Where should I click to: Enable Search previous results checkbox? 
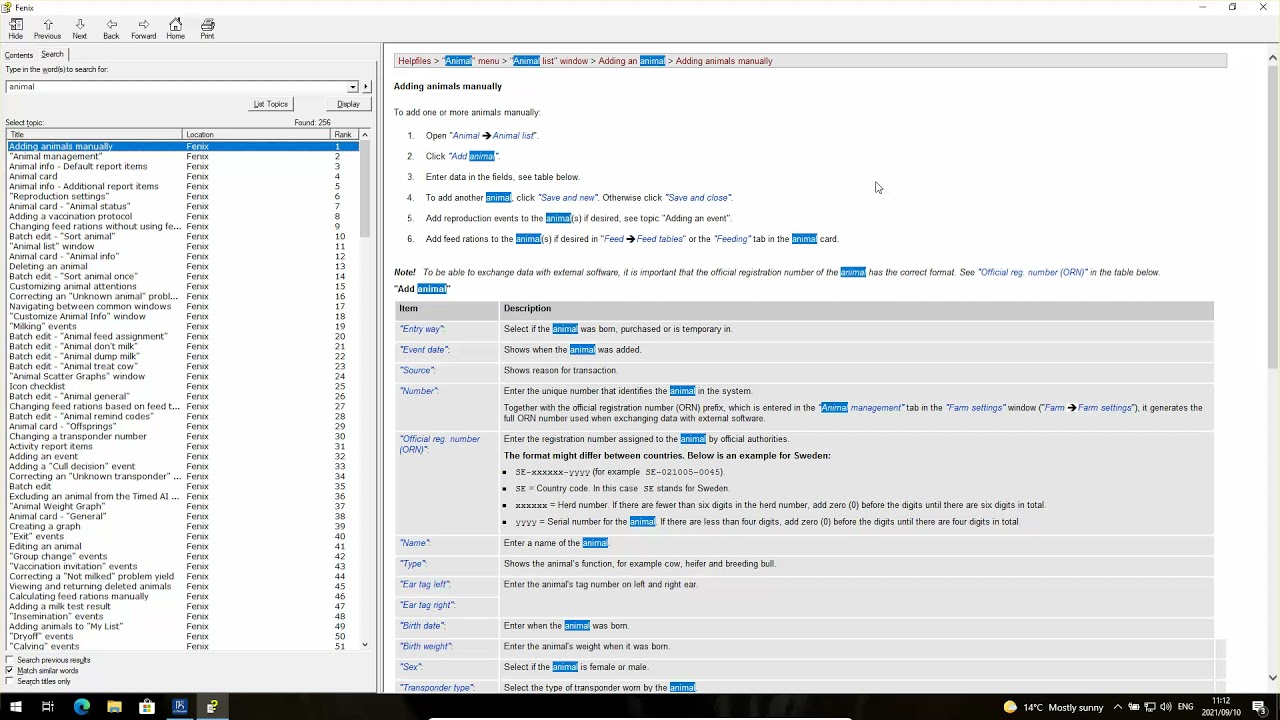tap(9, 660)
